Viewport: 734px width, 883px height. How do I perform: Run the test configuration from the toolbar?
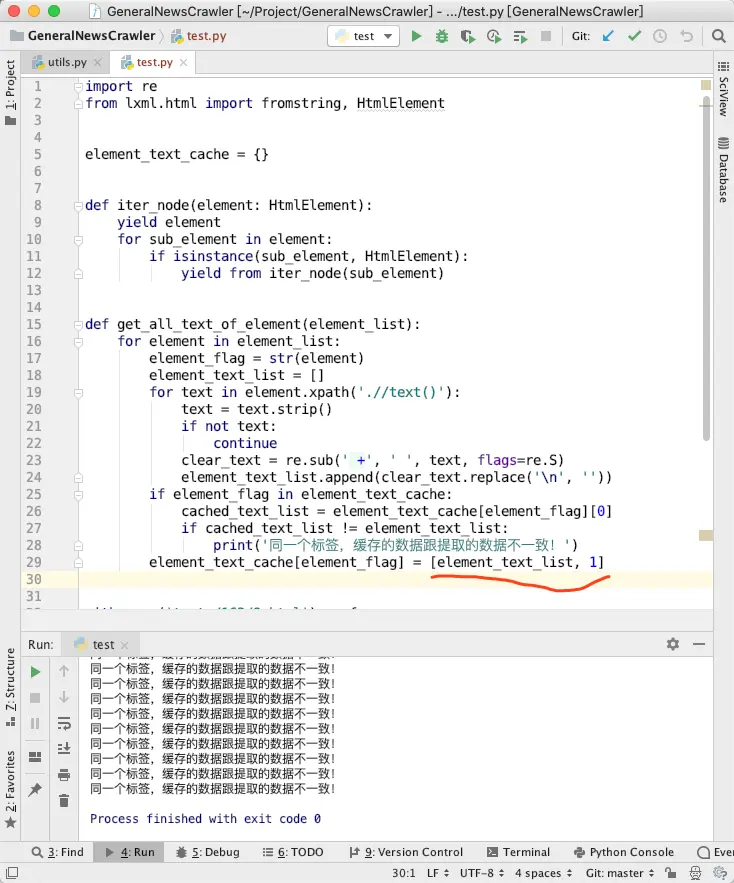(x=416, y=37)
